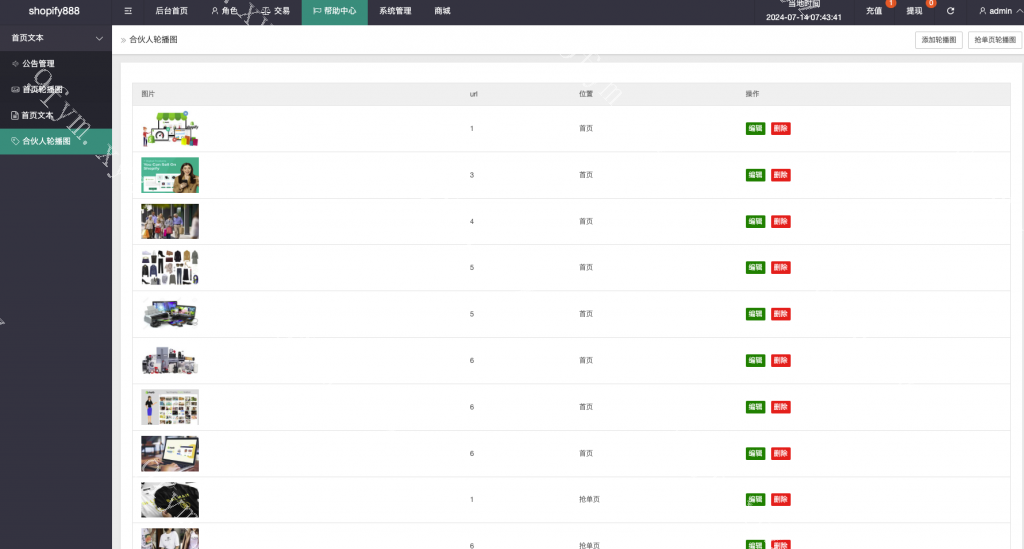Open the printer and monitor electronics thumbnail
Screen dimensions: 1024x549
(170, 314)
